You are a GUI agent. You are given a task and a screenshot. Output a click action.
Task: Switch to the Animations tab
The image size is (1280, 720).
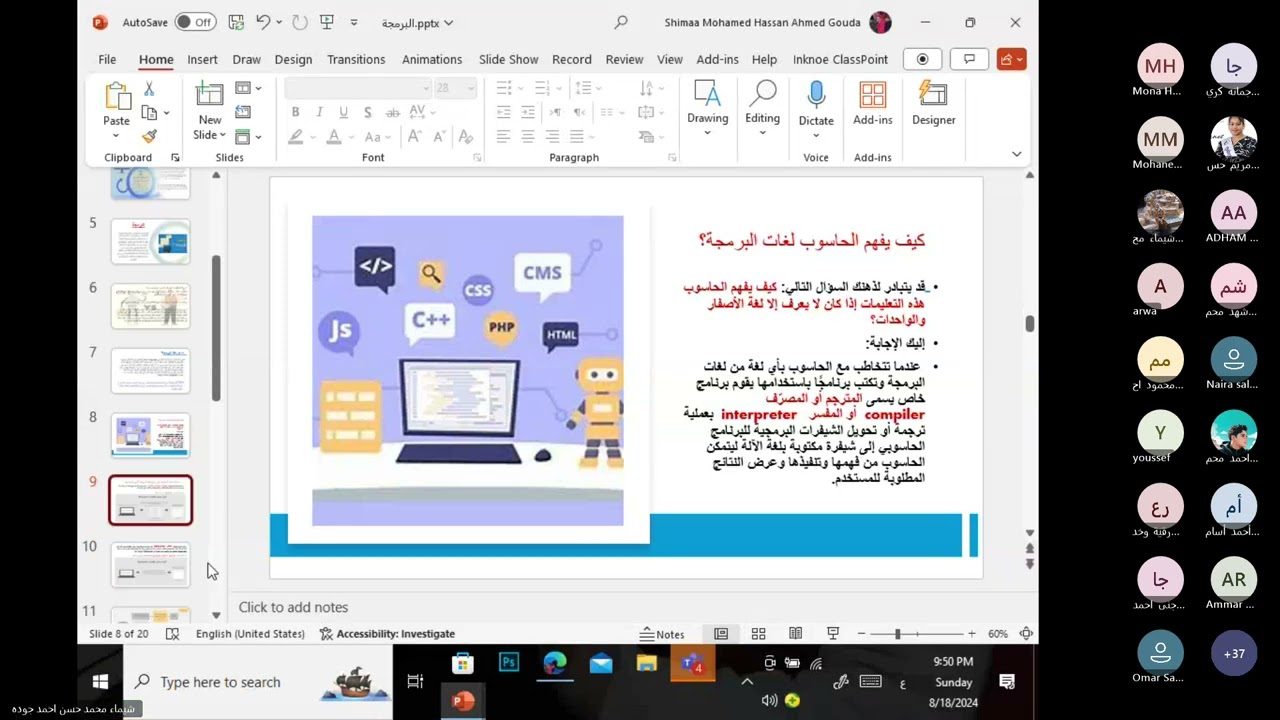(432, 59)
